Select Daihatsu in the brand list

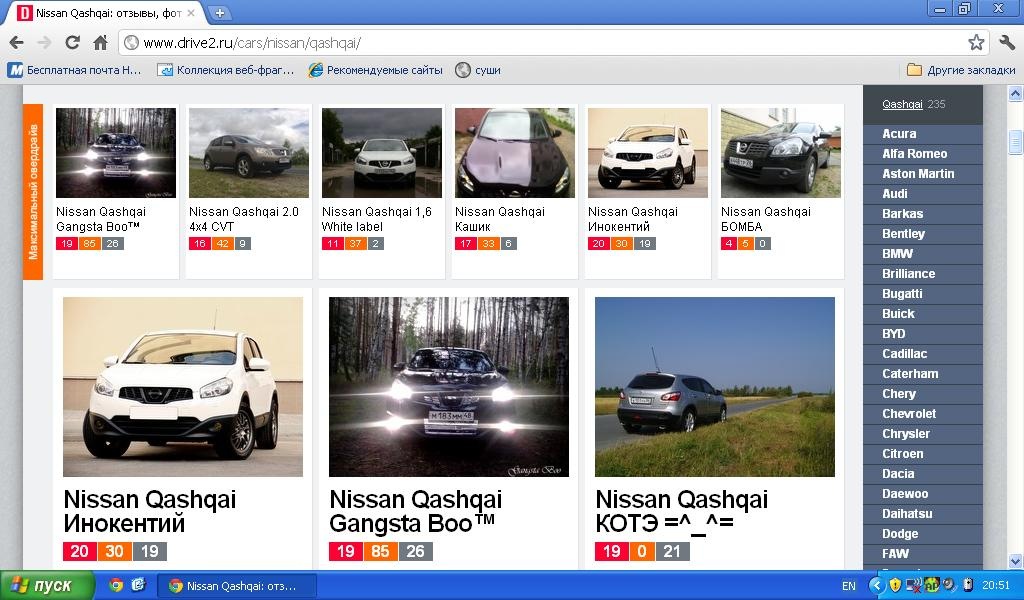pos(923,514)
